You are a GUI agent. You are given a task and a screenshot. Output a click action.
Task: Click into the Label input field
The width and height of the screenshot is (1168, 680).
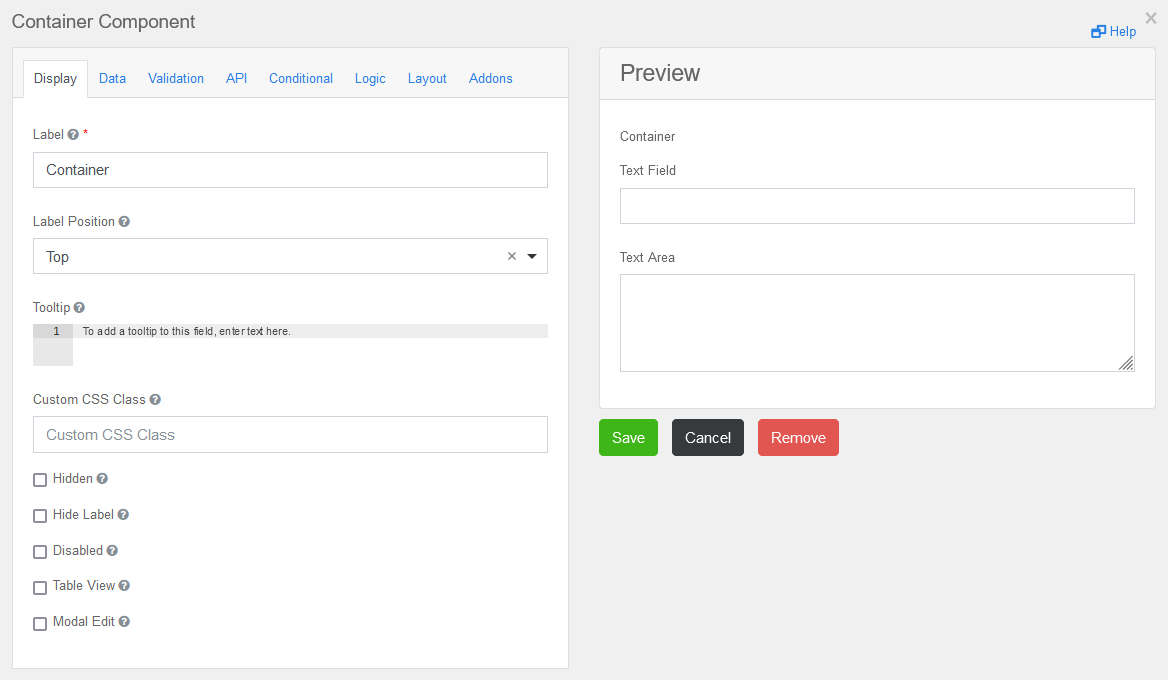click(x=291, y=171)
